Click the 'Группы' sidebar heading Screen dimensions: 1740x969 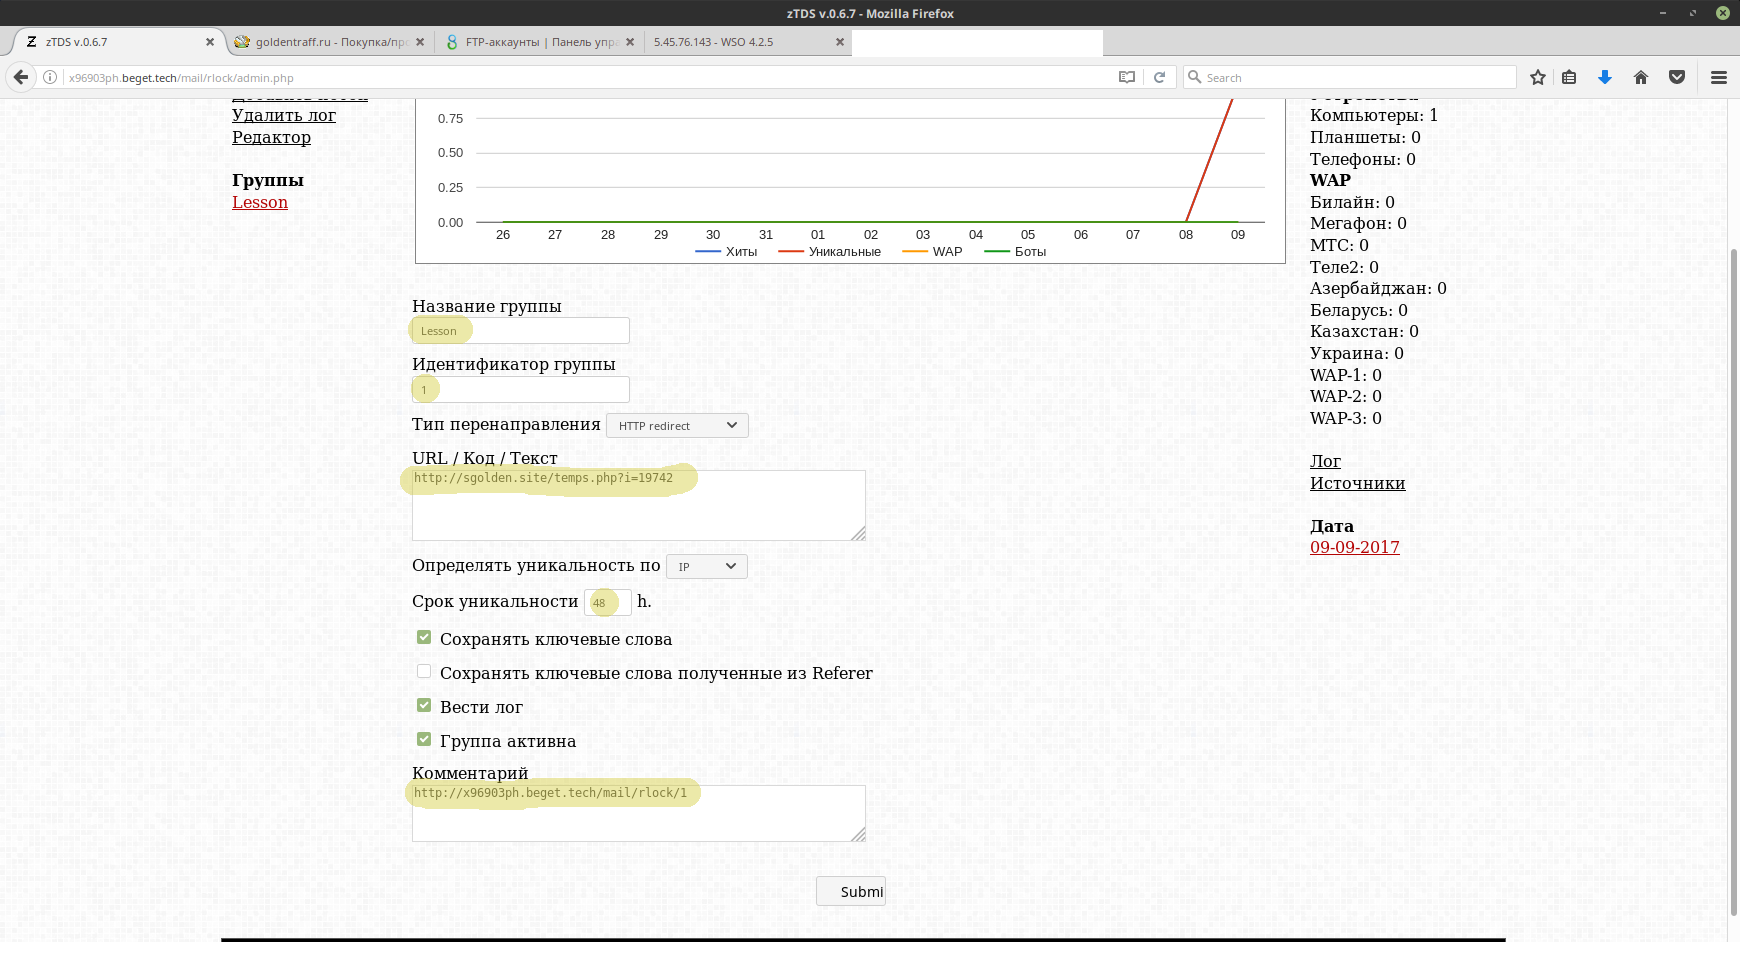pyautogui.click(x=268, y=180)
